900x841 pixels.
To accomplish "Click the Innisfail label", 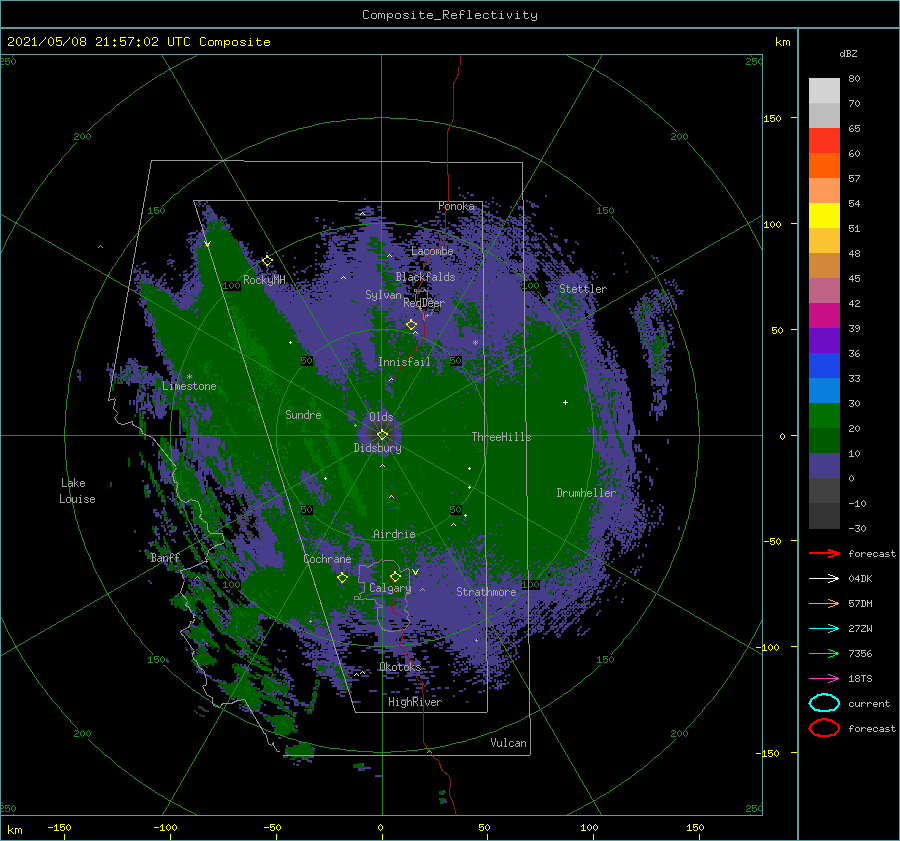I will [x=404, y=362].
